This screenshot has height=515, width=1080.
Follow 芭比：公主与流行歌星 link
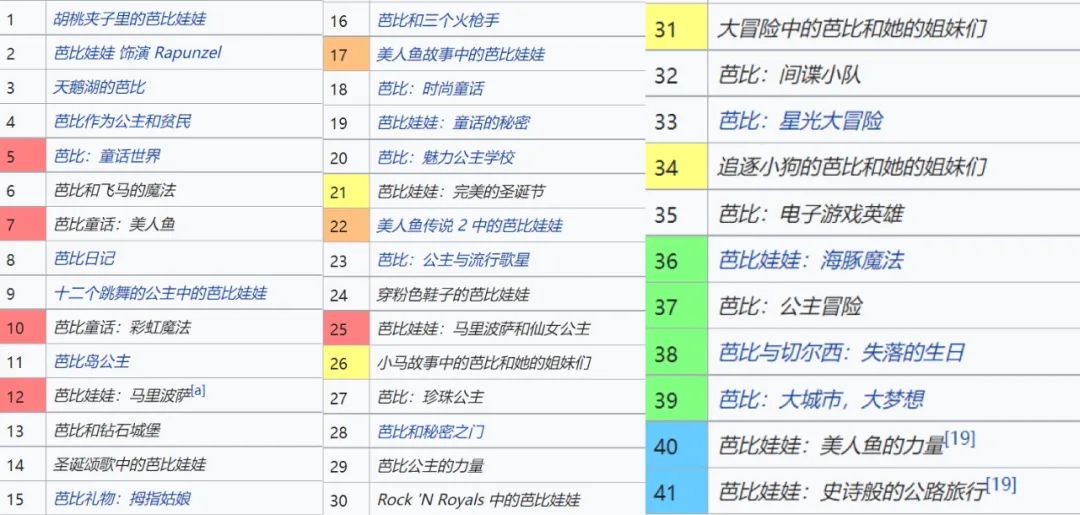[453, 260]
